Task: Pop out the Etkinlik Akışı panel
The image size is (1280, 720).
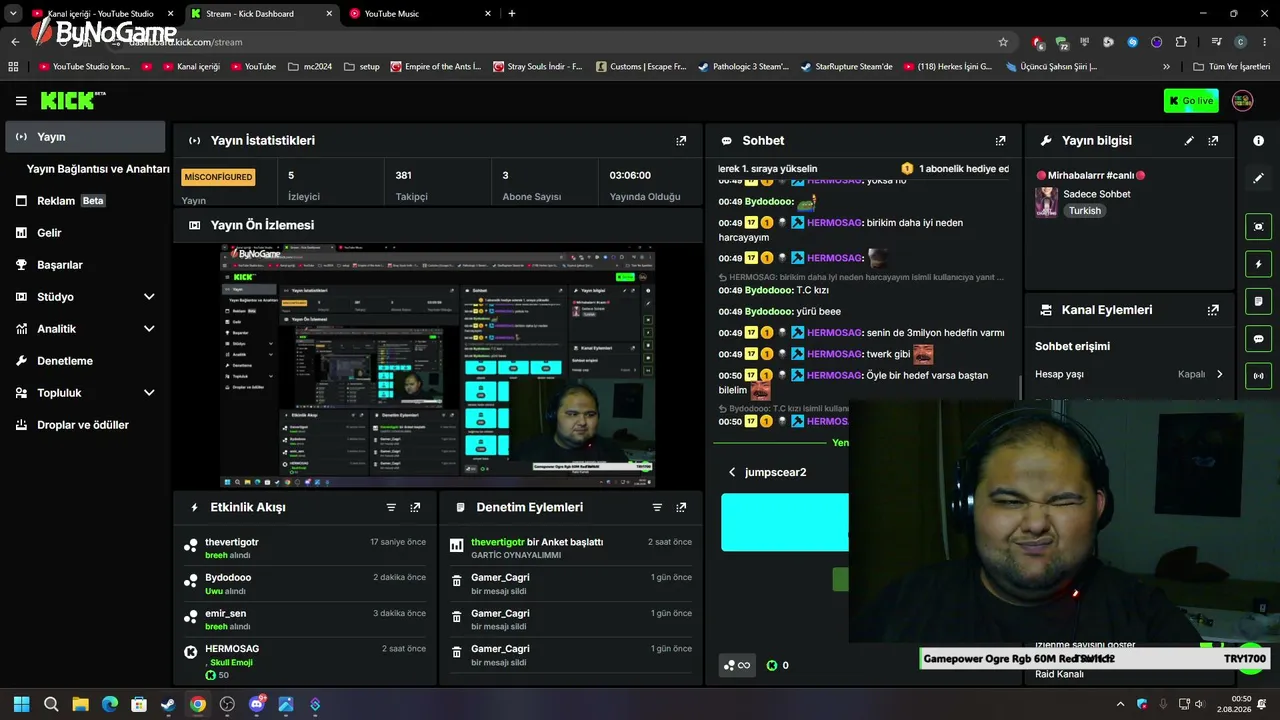Action: coord(415,507)
